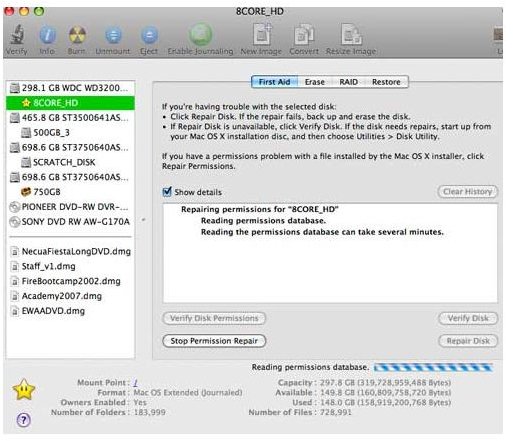Image resolution: width=513 pixels, height=441 pixels.
Task: Select the SCRATCH_DISK volume
Action: 71,162
